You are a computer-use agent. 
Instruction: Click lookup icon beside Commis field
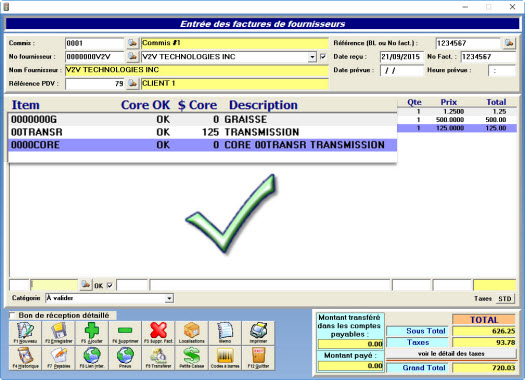133,43
